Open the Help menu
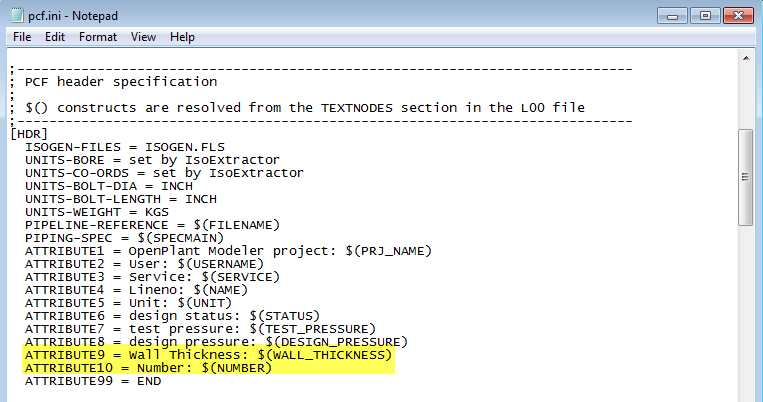This screenshot has width=763, height=402. 182,37
